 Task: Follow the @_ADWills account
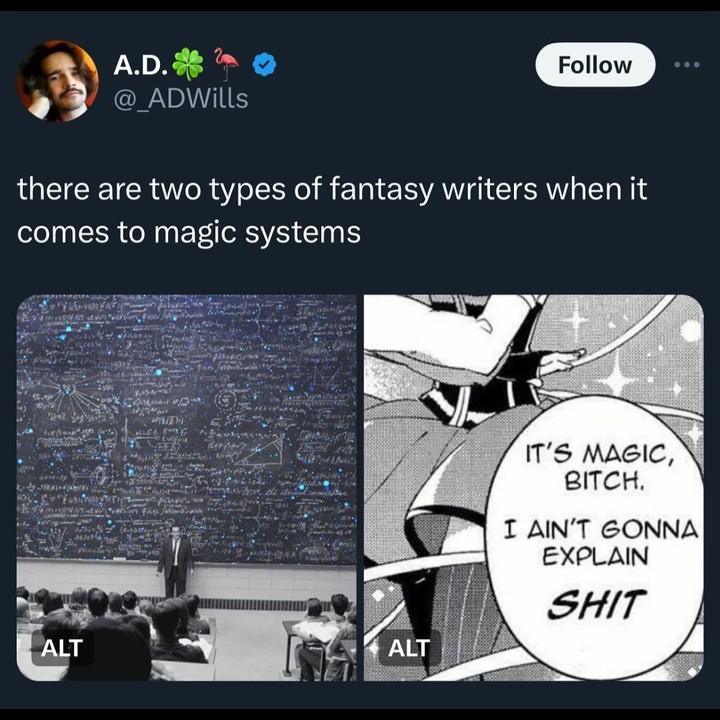[x=595, y=65]
